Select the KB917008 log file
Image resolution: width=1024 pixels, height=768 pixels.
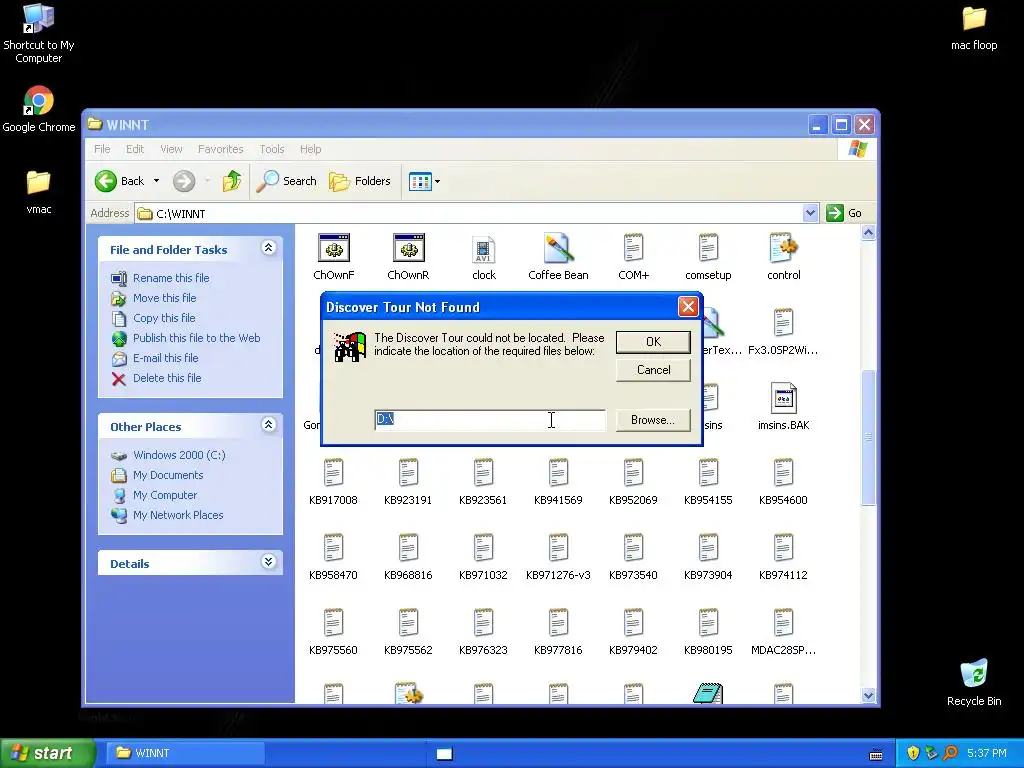click(x=333, y=473)
